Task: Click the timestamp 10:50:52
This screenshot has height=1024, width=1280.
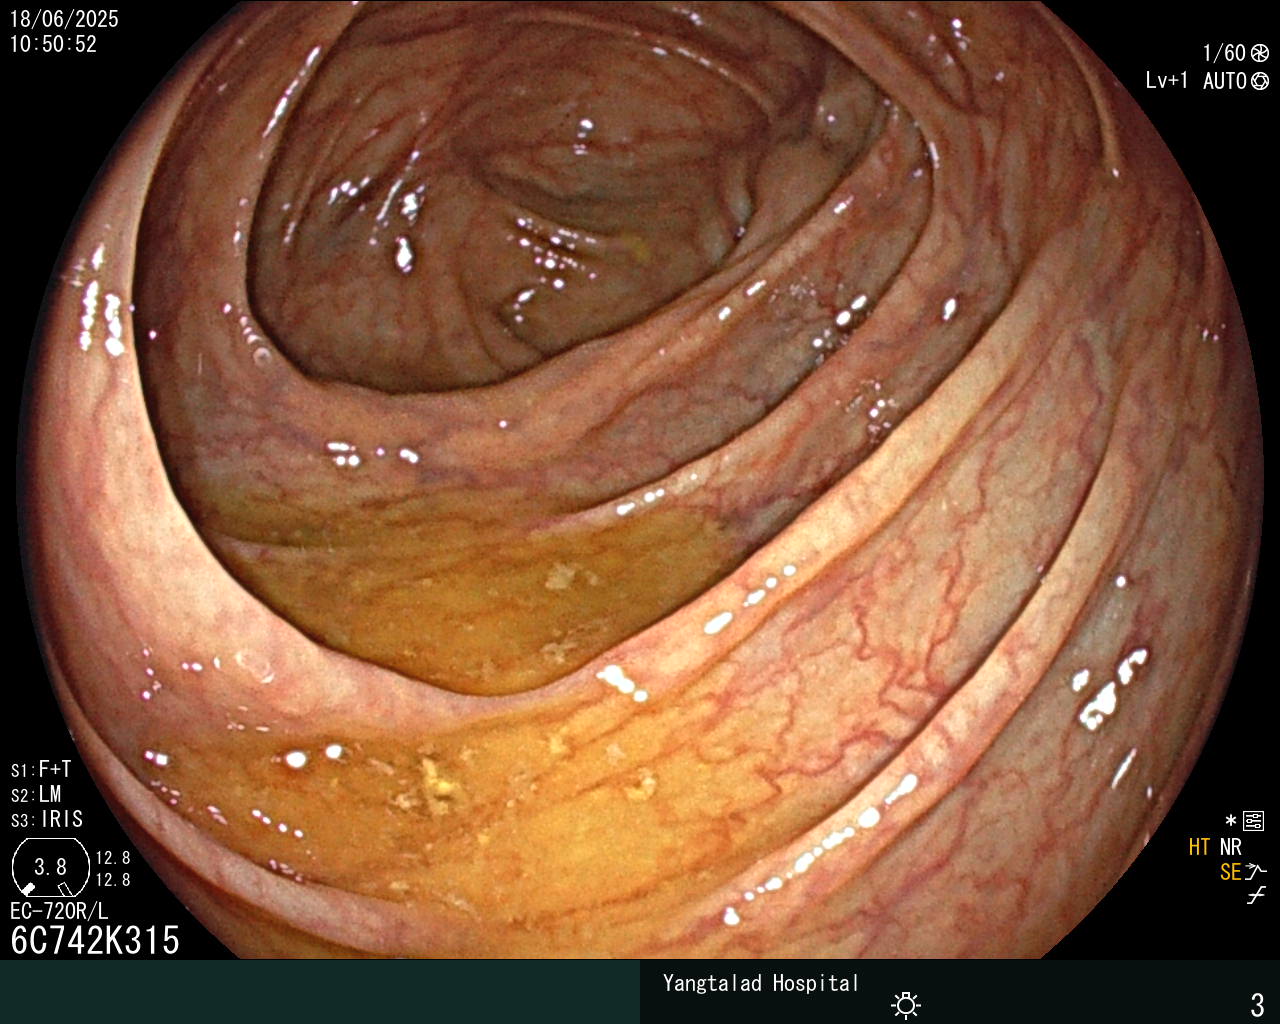Action: 53,44
